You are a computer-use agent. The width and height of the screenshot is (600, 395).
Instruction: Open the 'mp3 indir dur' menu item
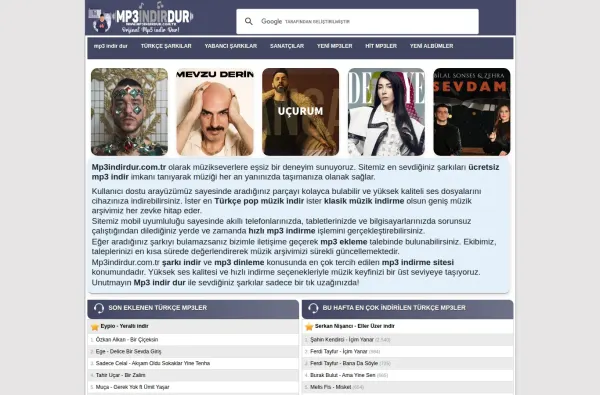pos(111,46)
